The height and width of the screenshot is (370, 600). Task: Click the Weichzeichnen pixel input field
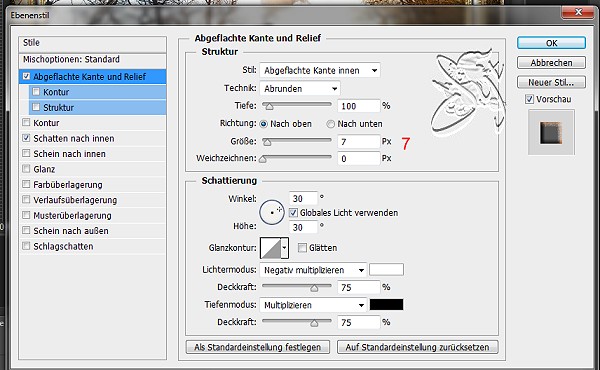359,158
